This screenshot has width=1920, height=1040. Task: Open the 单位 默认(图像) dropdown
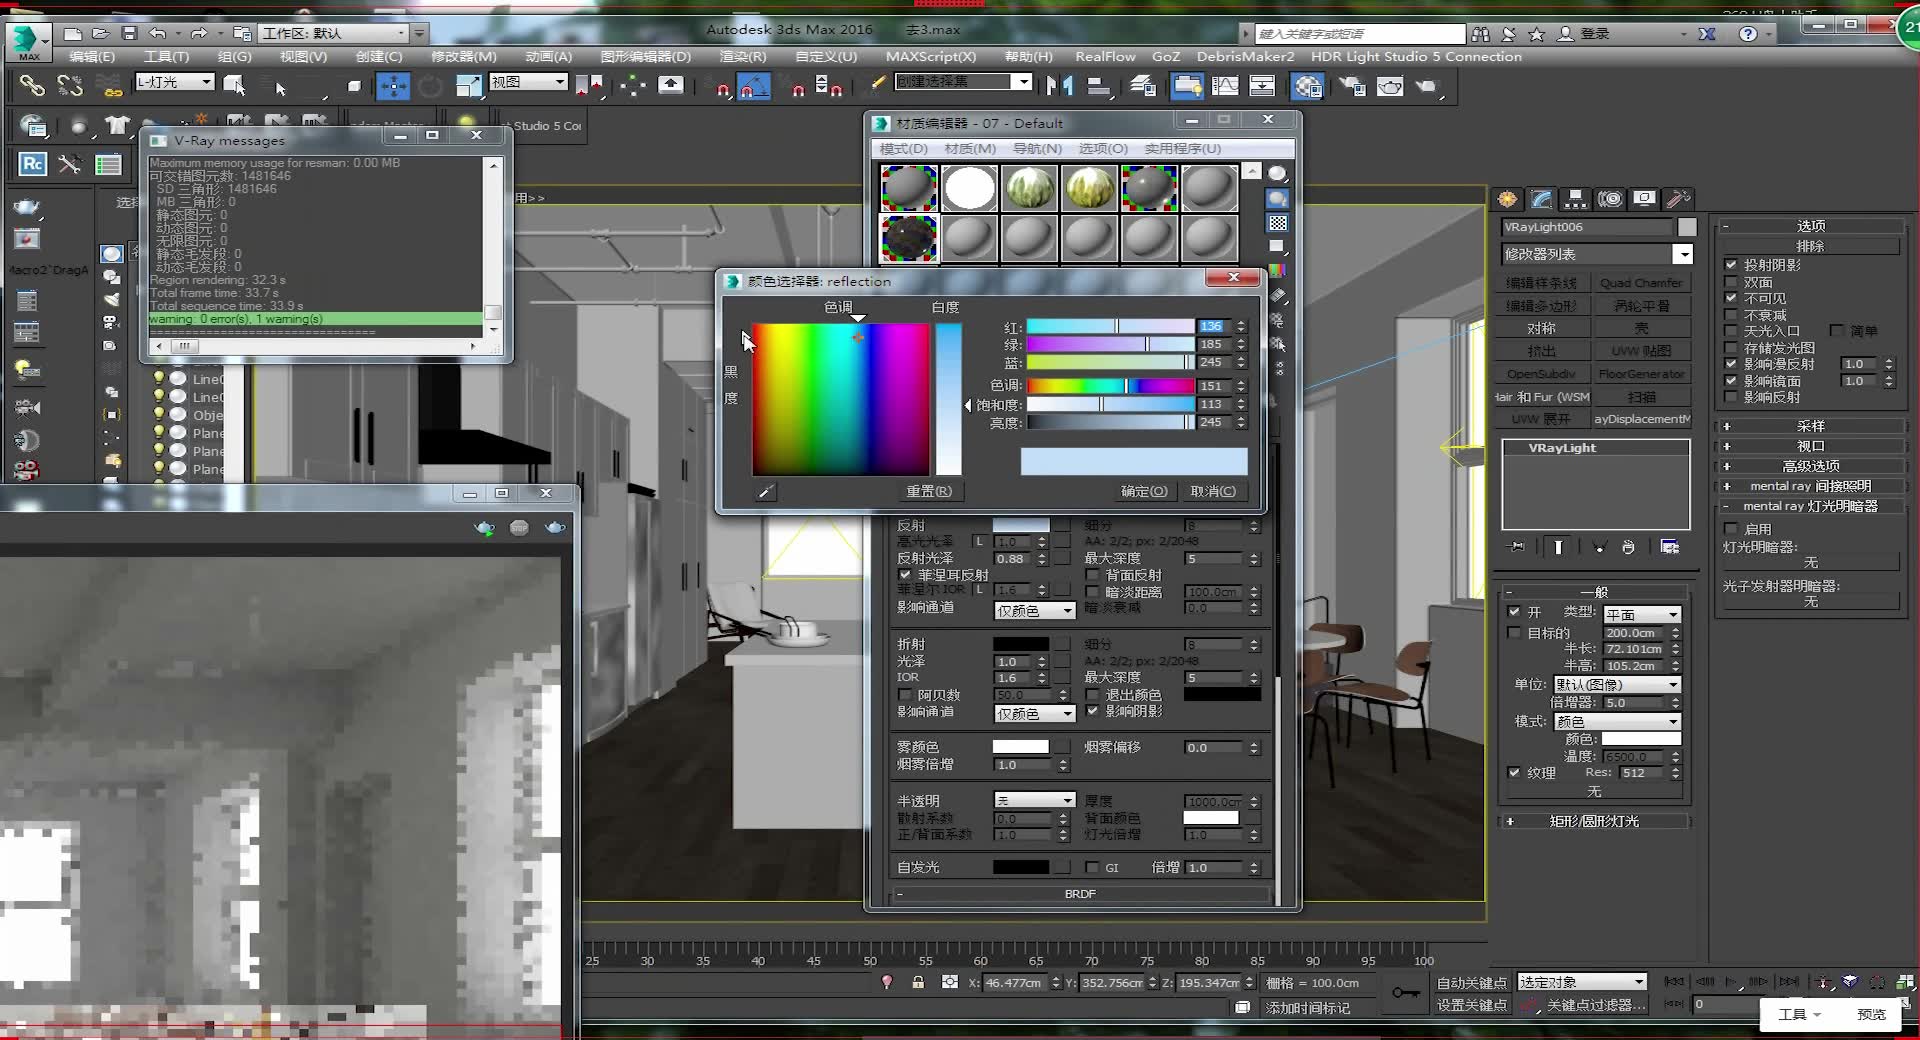pos(1617,684)
